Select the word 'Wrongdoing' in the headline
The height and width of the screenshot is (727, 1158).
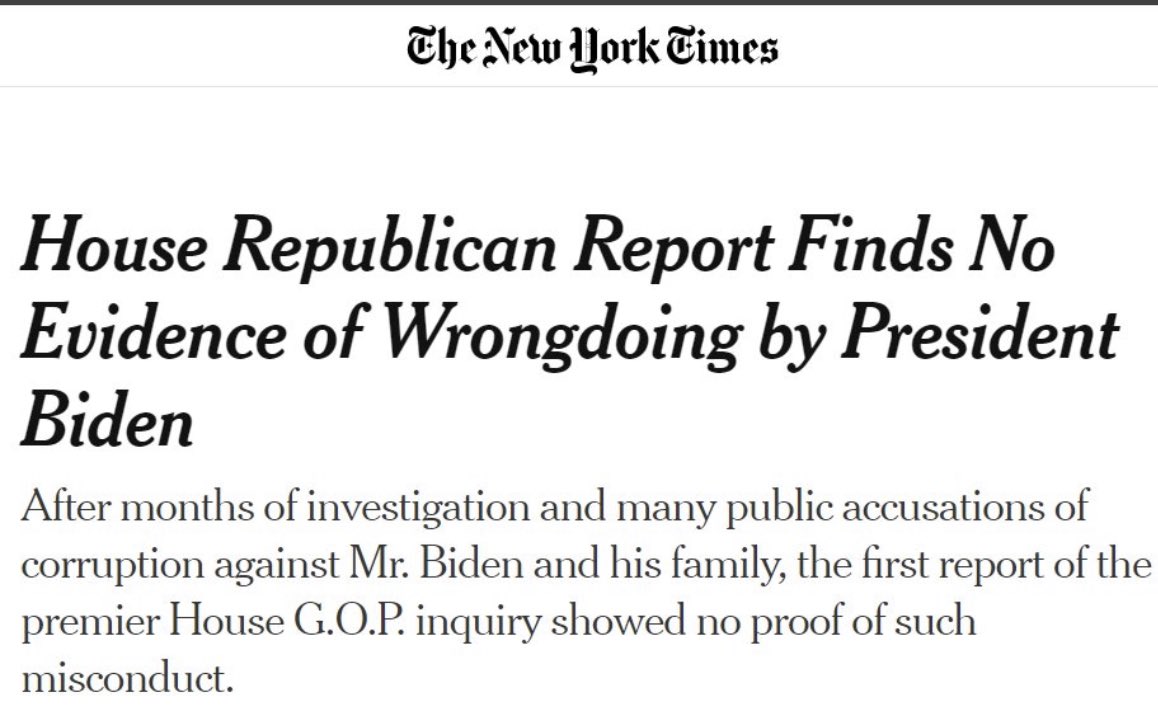pos(563,337)
